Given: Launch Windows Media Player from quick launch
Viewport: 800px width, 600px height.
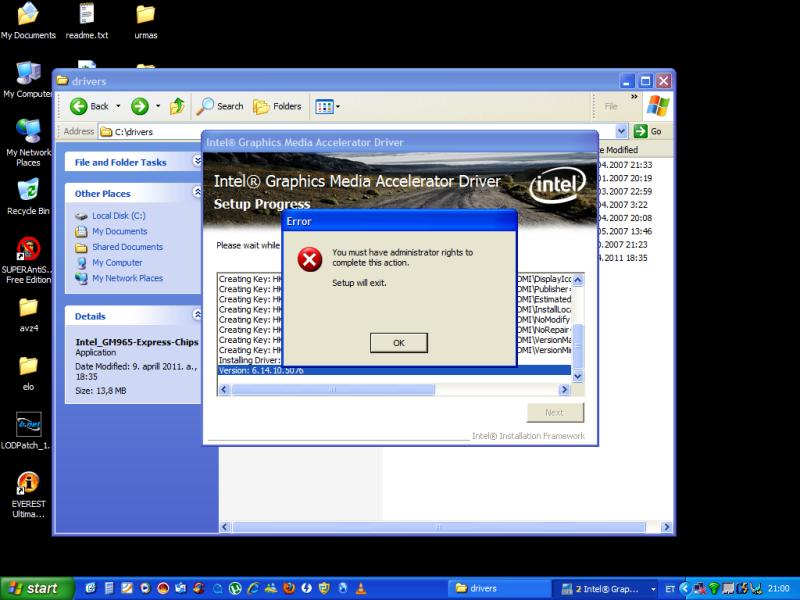Looking at the screenshot, I should [145, 588].
